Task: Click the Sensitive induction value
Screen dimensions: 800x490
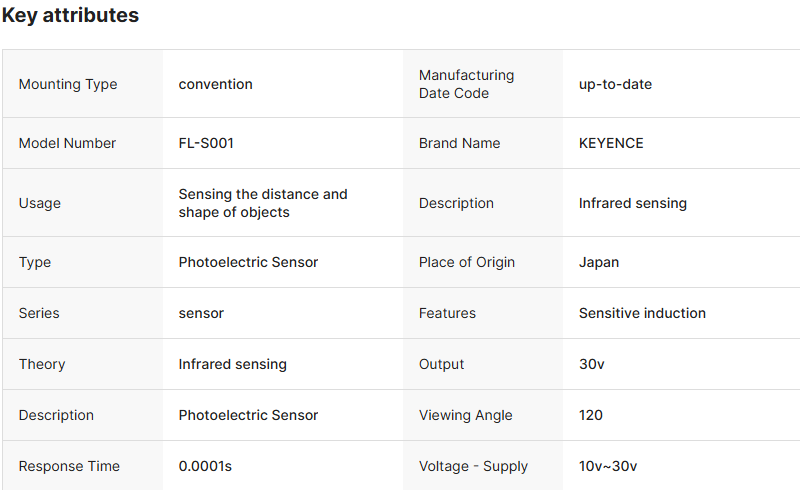Action: click(642, 313)
